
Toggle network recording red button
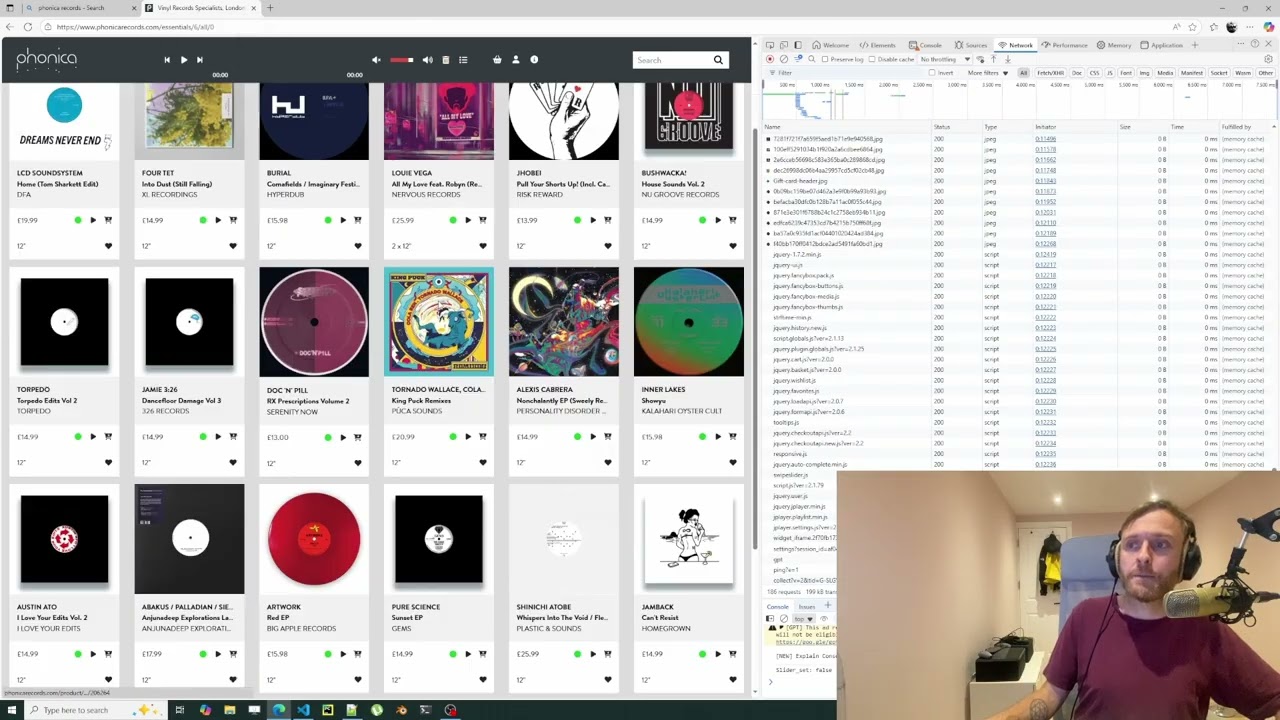(770, 59)
